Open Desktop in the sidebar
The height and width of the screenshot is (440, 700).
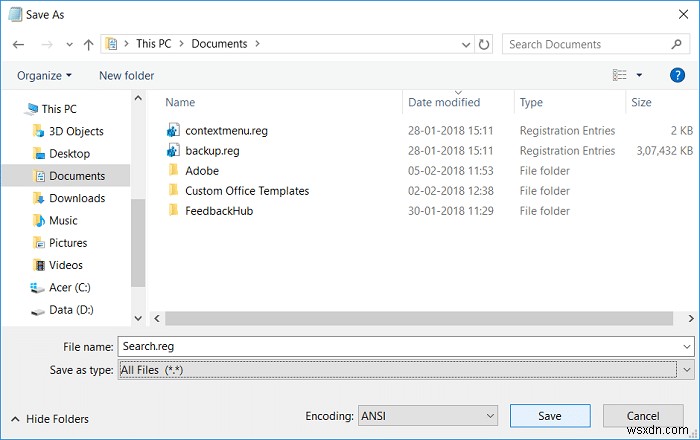(69, 154)
